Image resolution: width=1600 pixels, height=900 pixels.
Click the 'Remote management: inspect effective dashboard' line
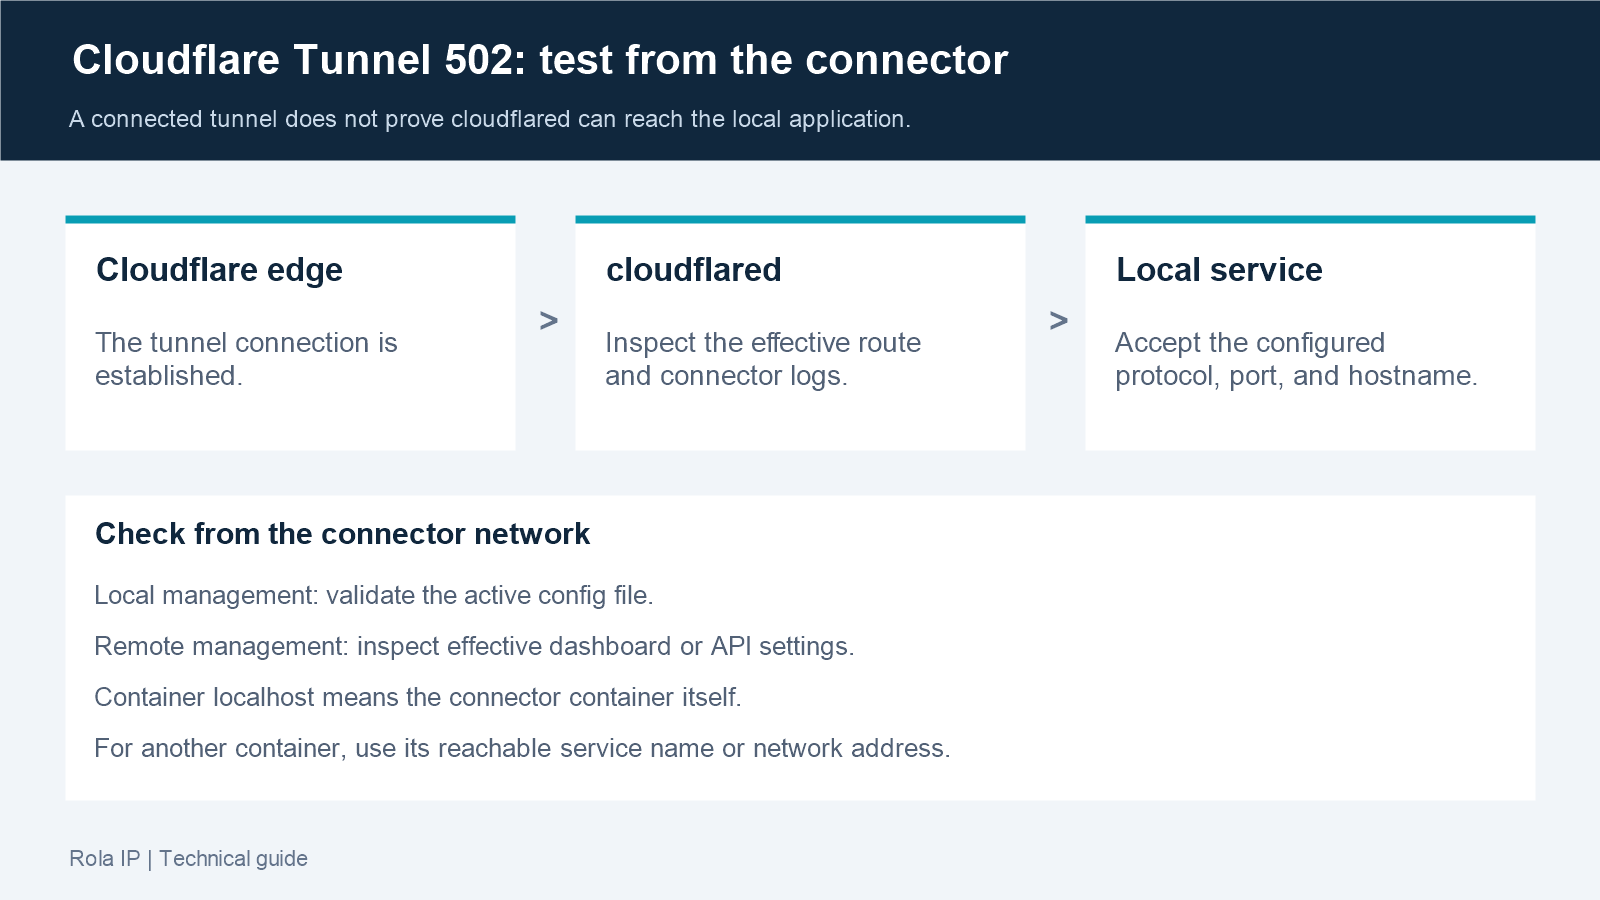(474, 647)
